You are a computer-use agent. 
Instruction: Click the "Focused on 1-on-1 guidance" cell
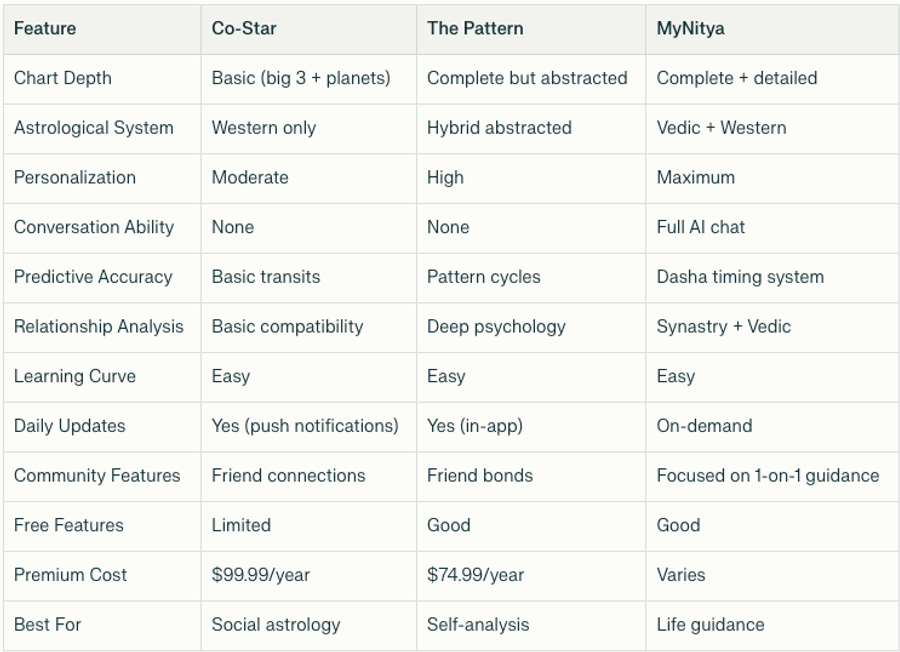click(767, 476)
